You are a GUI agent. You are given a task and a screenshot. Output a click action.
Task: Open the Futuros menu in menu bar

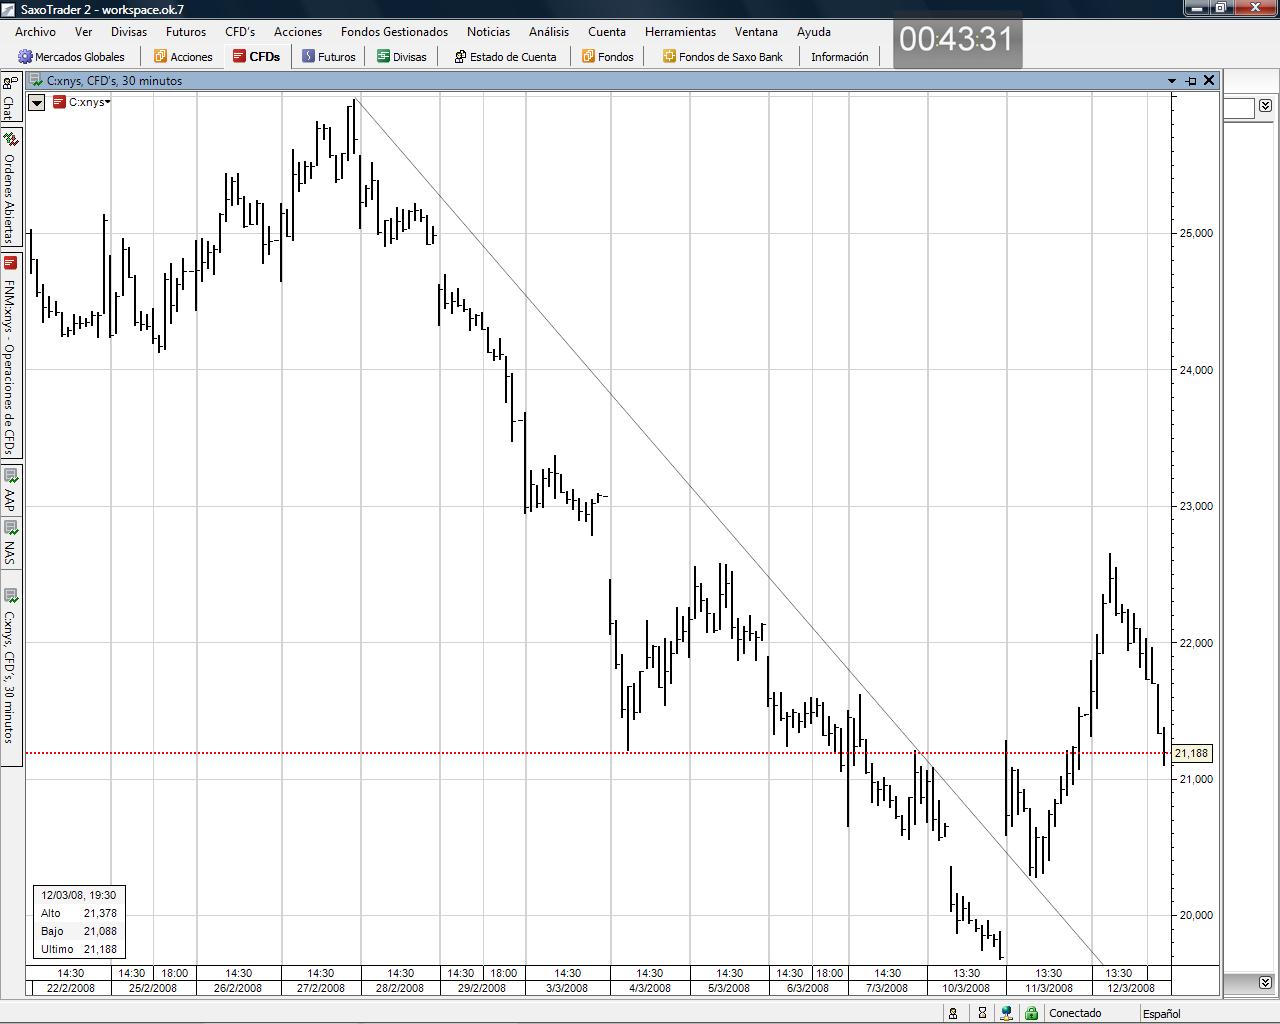point(186,32)
